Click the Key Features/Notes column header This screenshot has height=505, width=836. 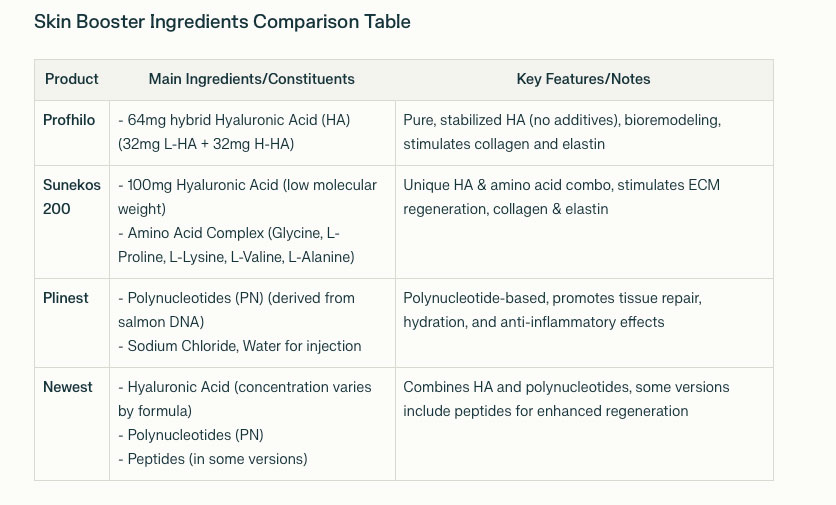click(583, 79)
